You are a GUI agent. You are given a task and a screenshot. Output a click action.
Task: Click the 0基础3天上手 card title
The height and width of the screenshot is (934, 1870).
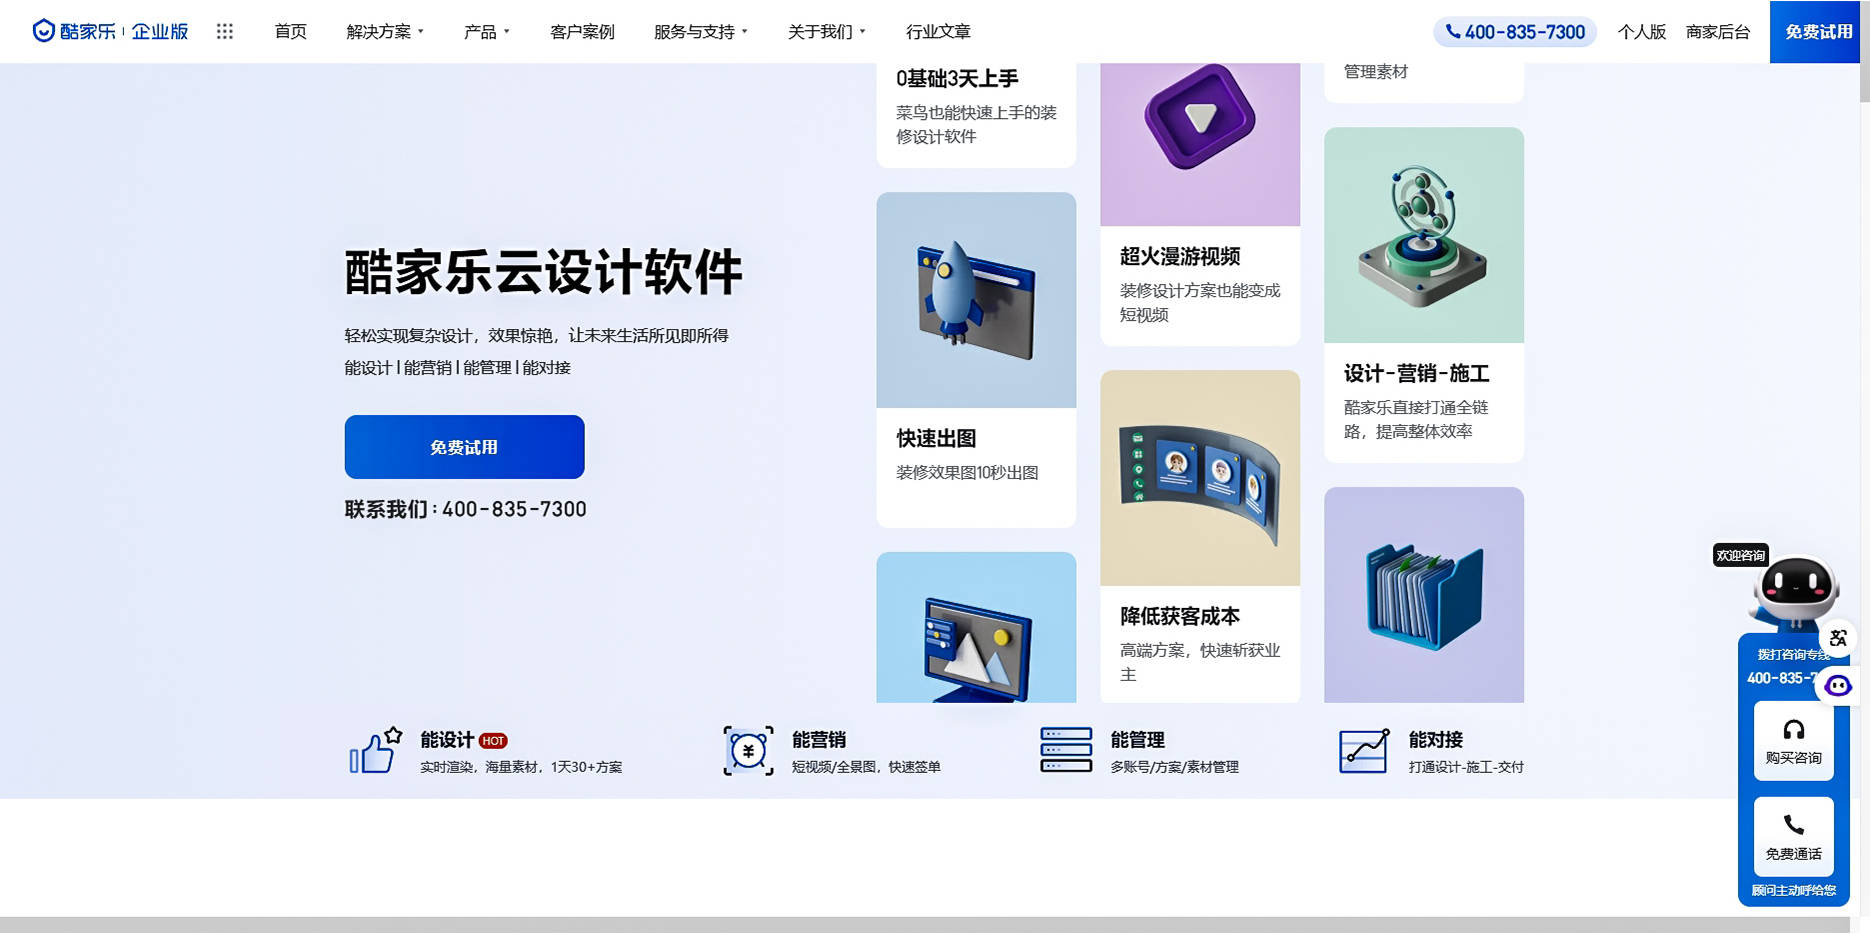click(957, 78)
